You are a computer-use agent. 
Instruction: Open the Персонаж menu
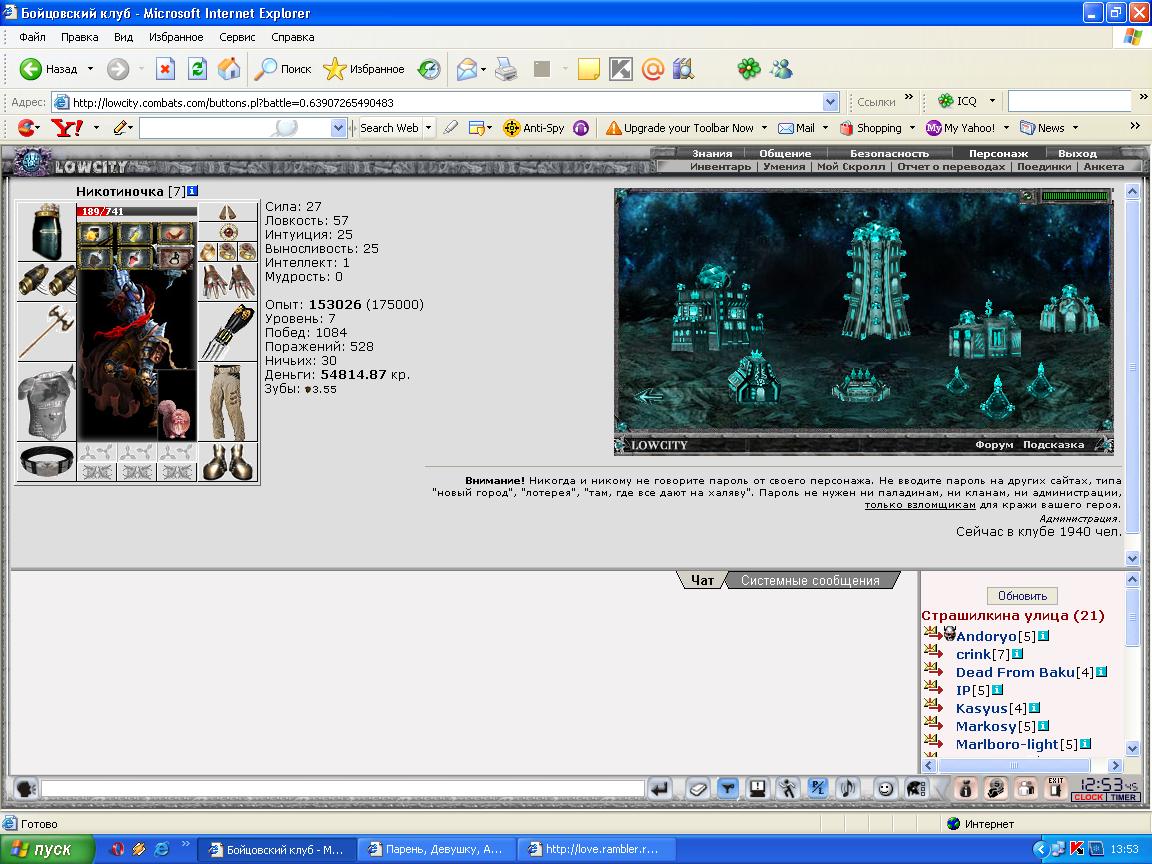point(998,153)
